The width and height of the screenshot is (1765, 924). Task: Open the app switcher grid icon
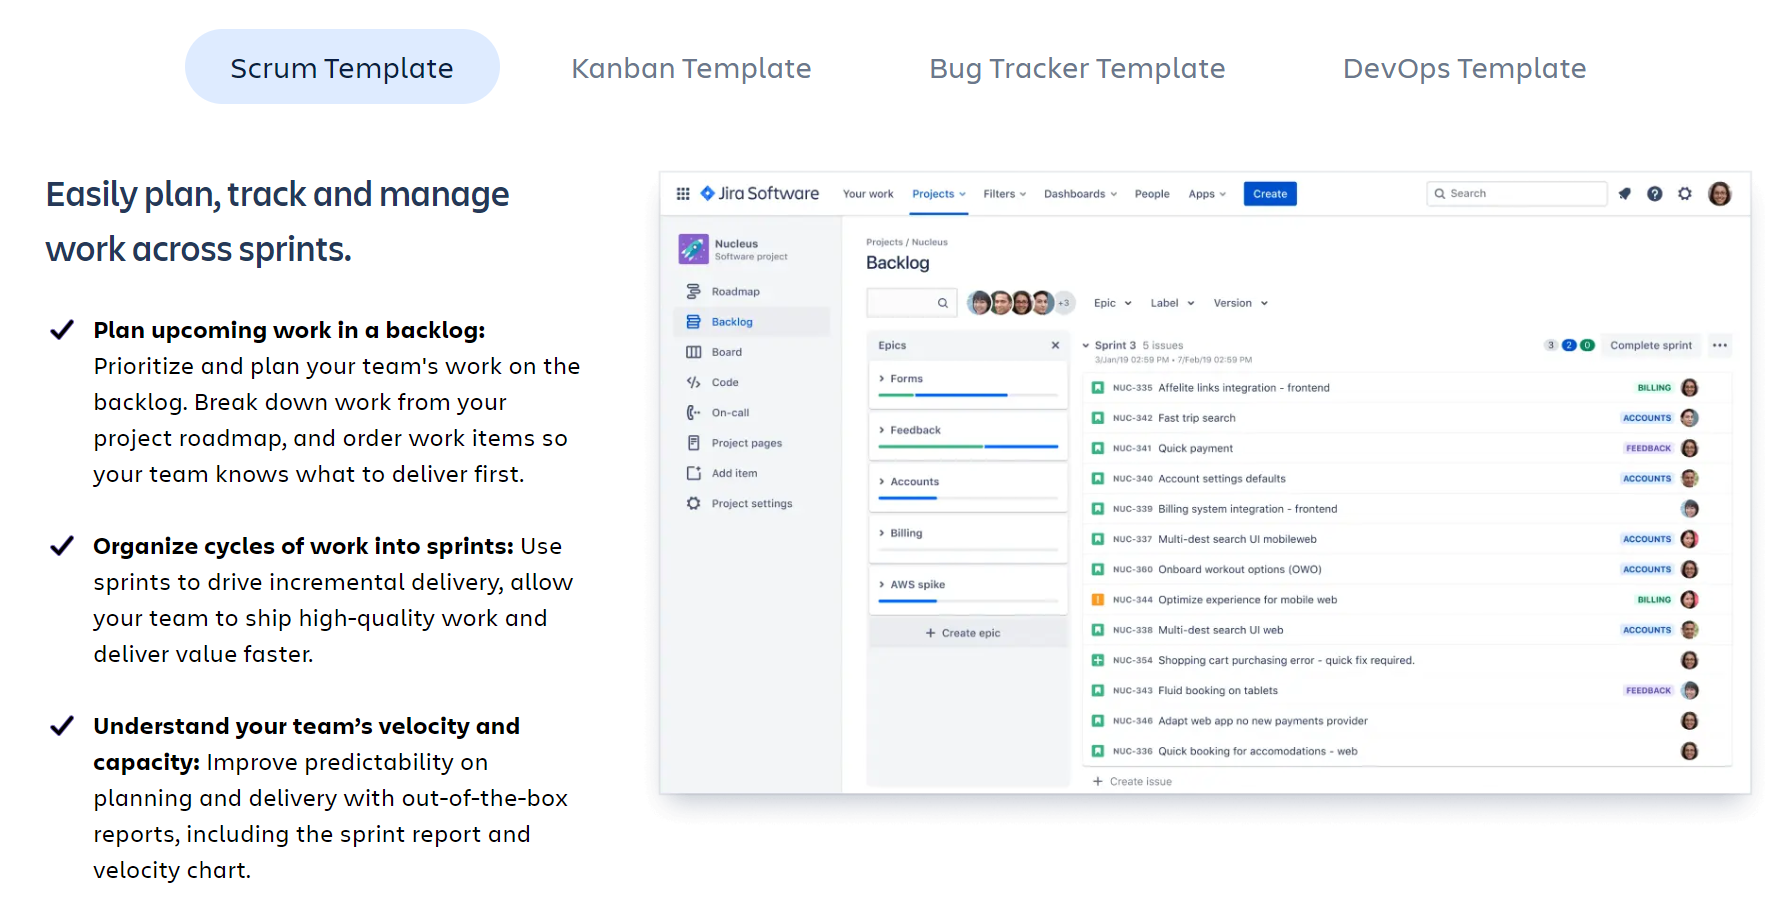683,194
